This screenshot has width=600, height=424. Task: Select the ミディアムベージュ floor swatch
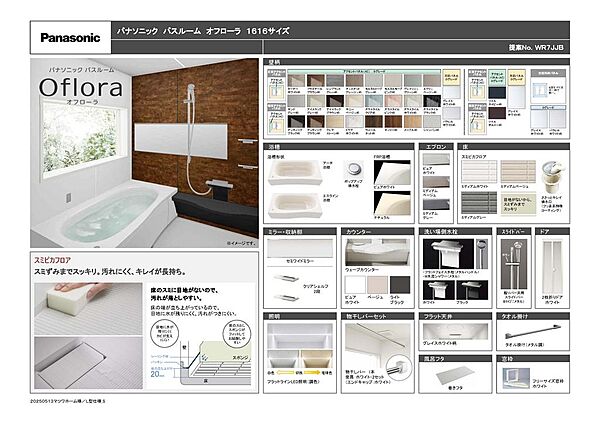tap(518, 172)
